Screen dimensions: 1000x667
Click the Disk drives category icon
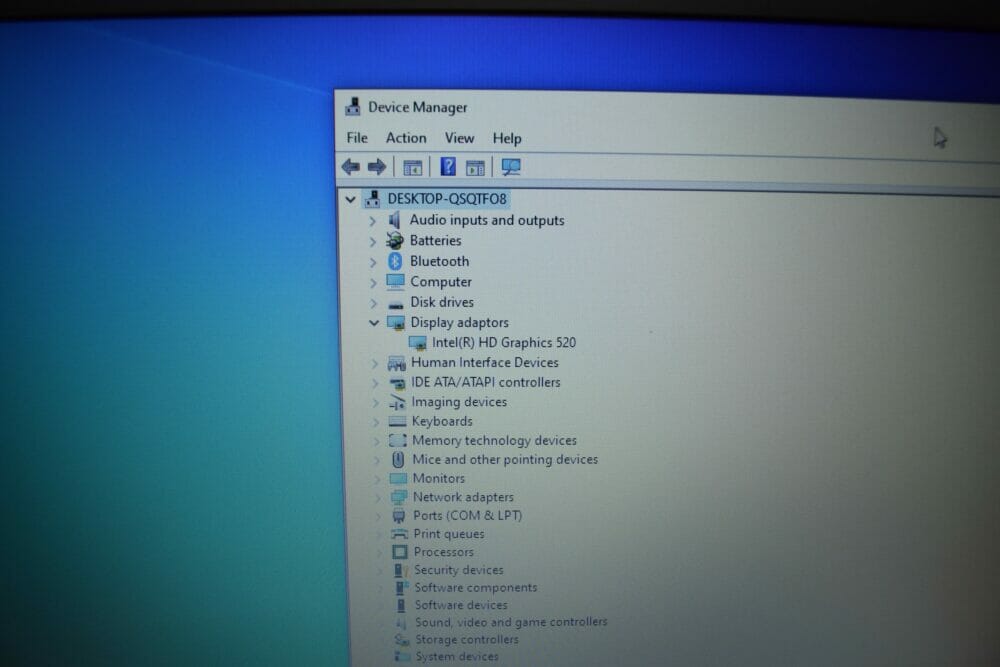pos(396,304)
